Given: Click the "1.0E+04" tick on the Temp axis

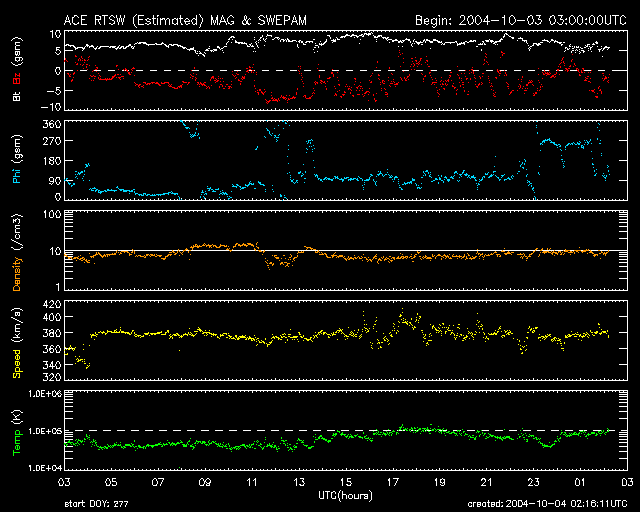Looking at the screenshot, I should coord(45,468).
